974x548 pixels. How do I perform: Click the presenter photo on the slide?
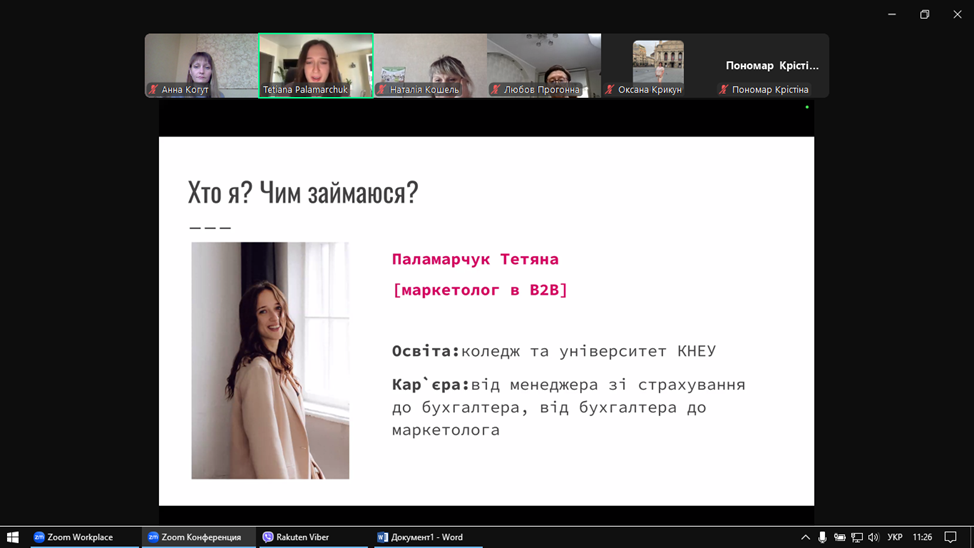click(270, 360)
